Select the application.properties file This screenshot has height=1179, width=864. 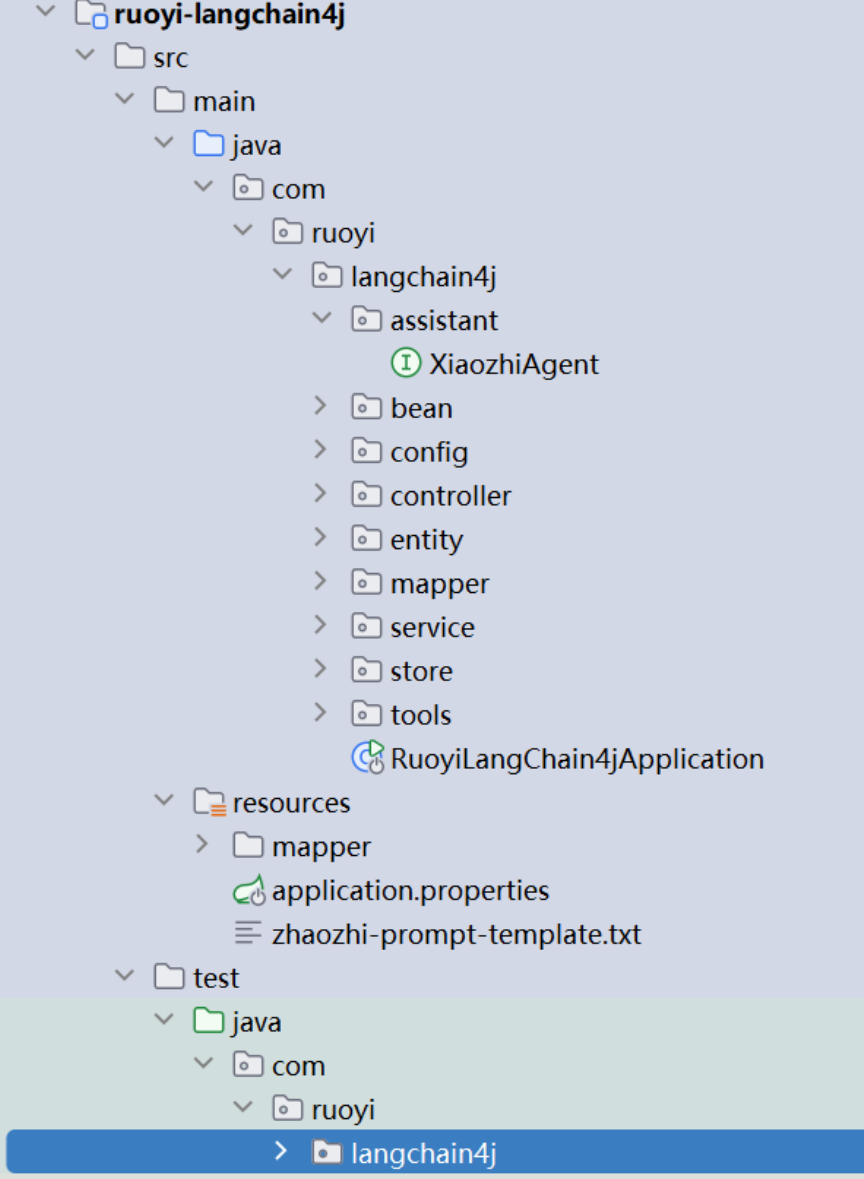pos(410,890)
